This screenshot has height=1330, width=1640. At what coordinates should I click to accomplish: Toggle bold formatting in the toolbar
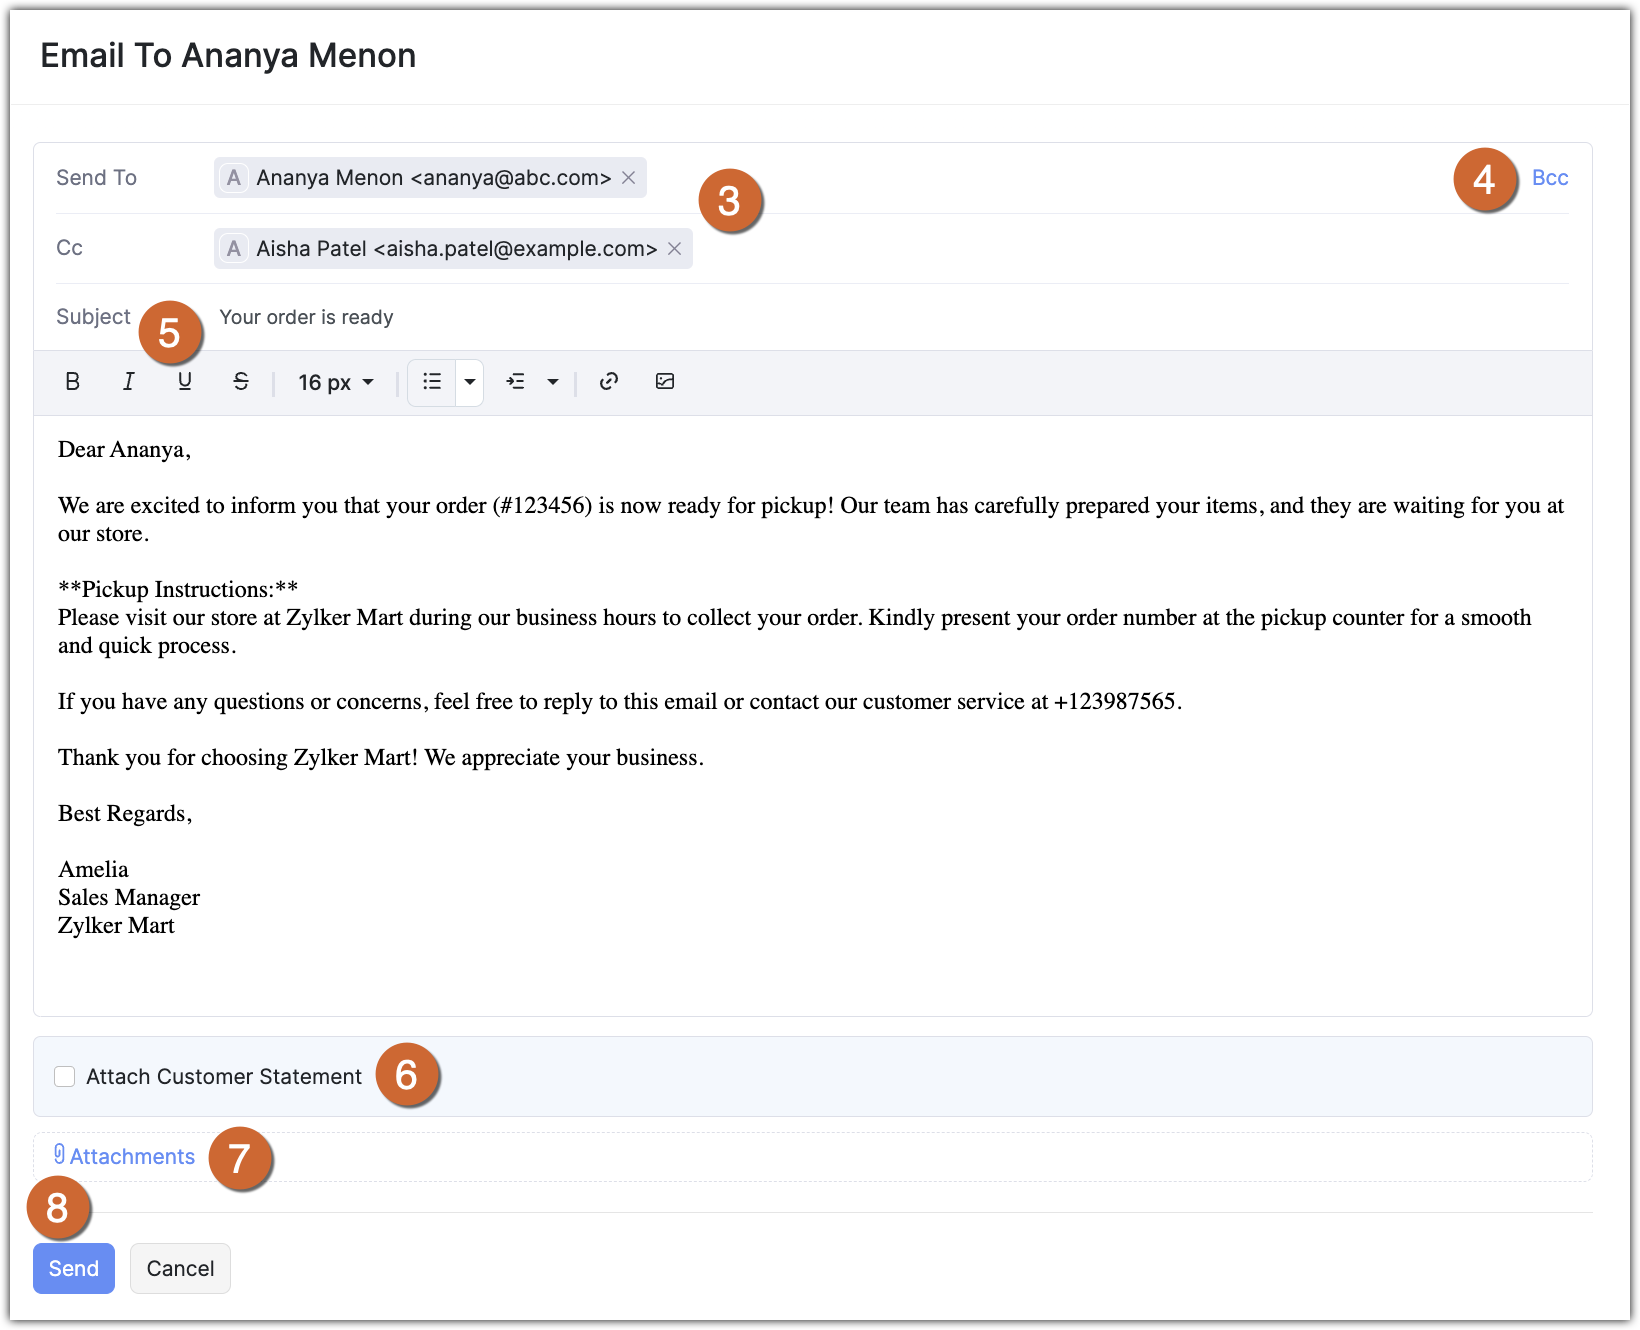tap(72, 382)
